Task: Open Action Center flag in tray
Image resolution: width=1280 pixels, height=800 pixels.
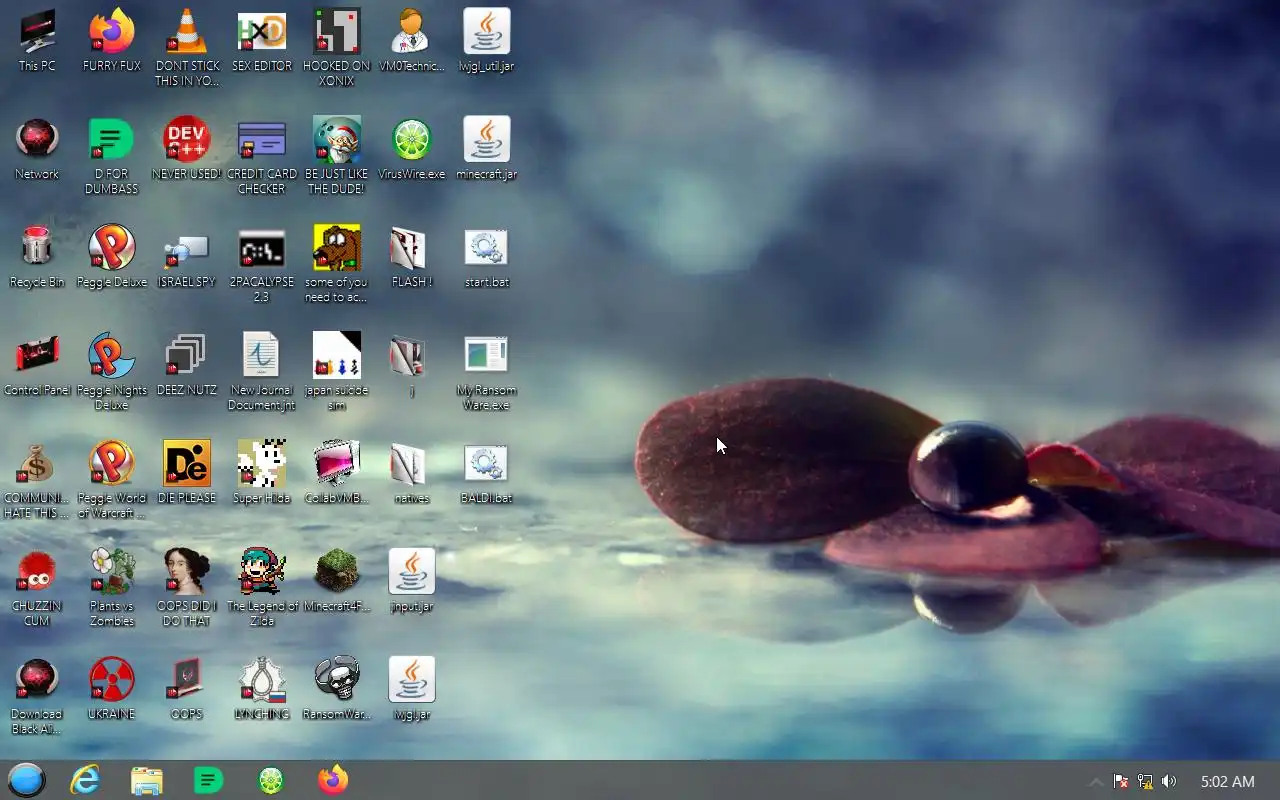Action: [x=1121, y=781]
